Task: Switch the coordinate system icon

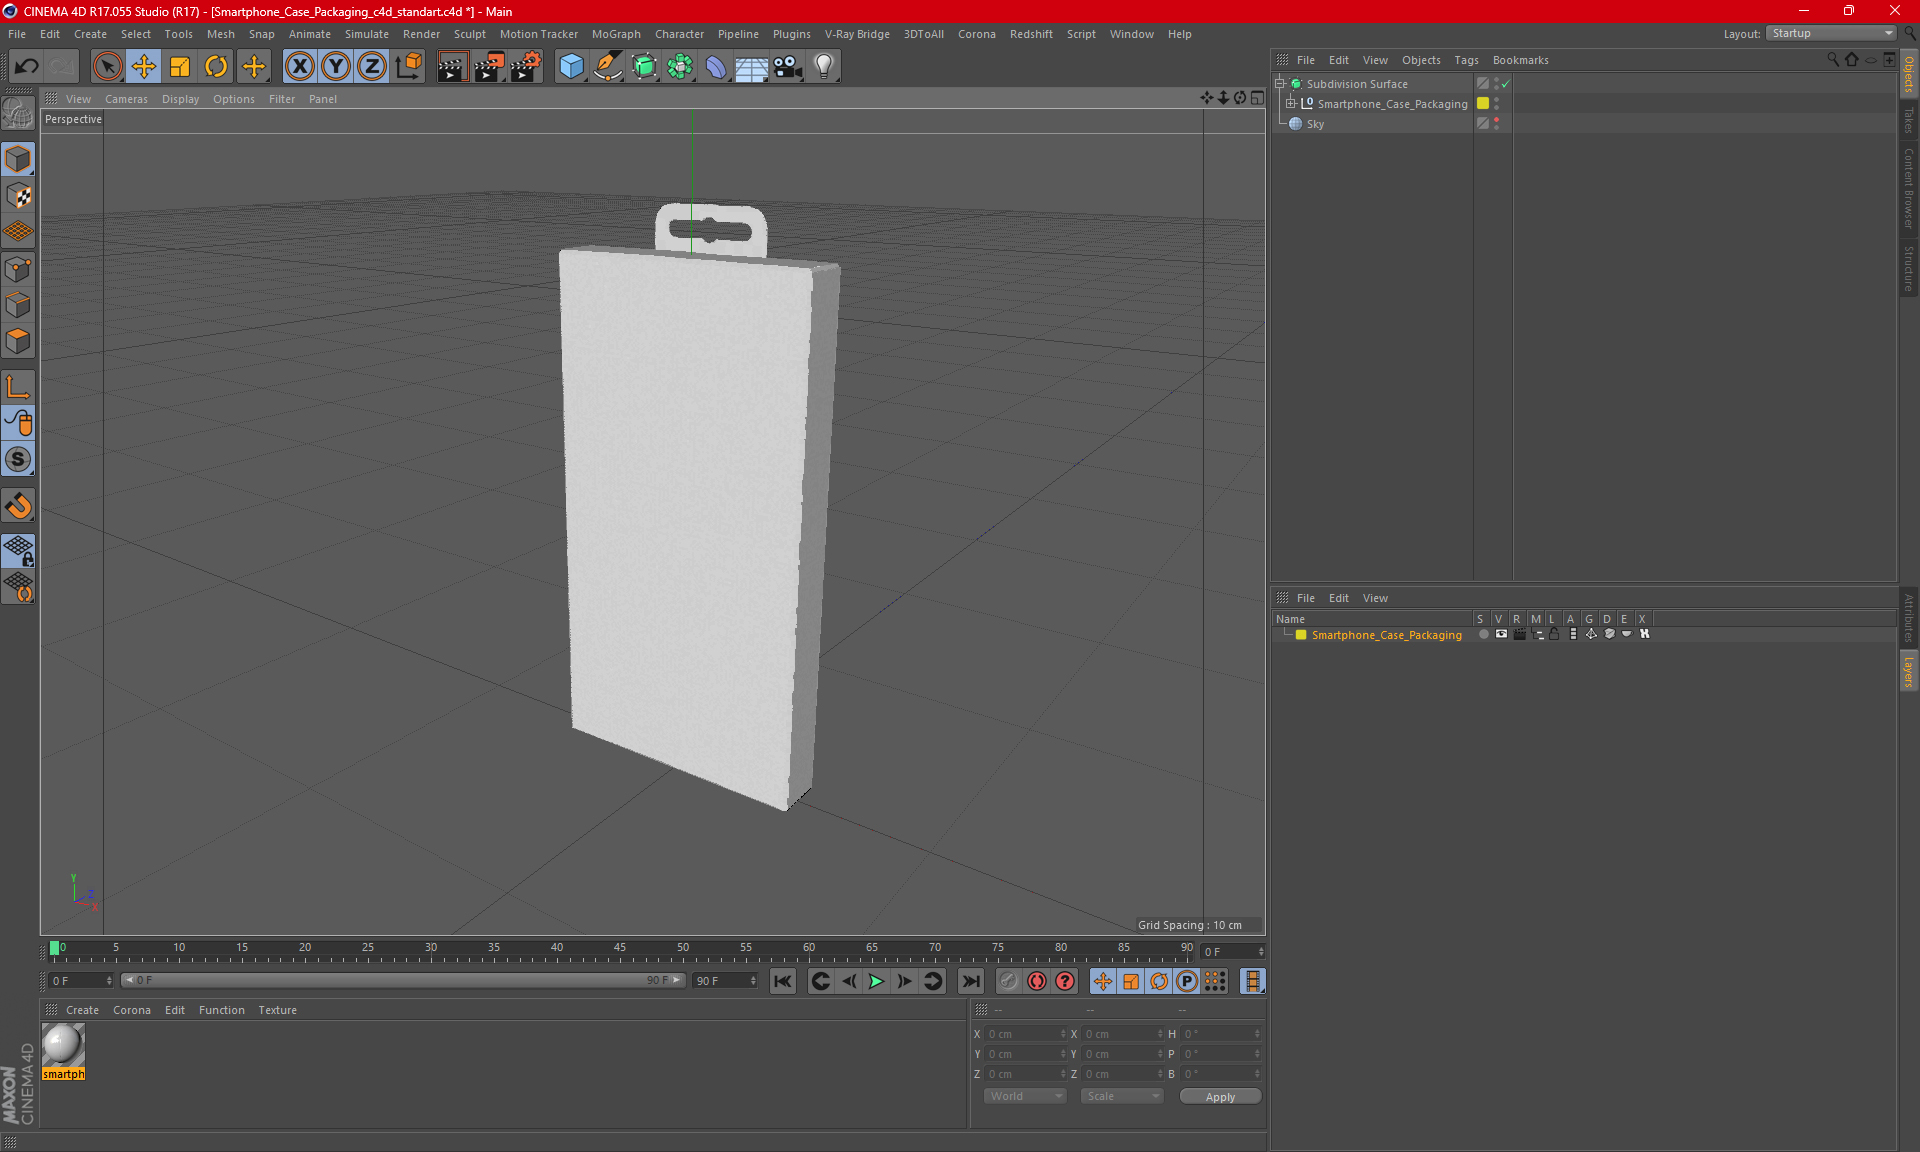Action: 408,67
